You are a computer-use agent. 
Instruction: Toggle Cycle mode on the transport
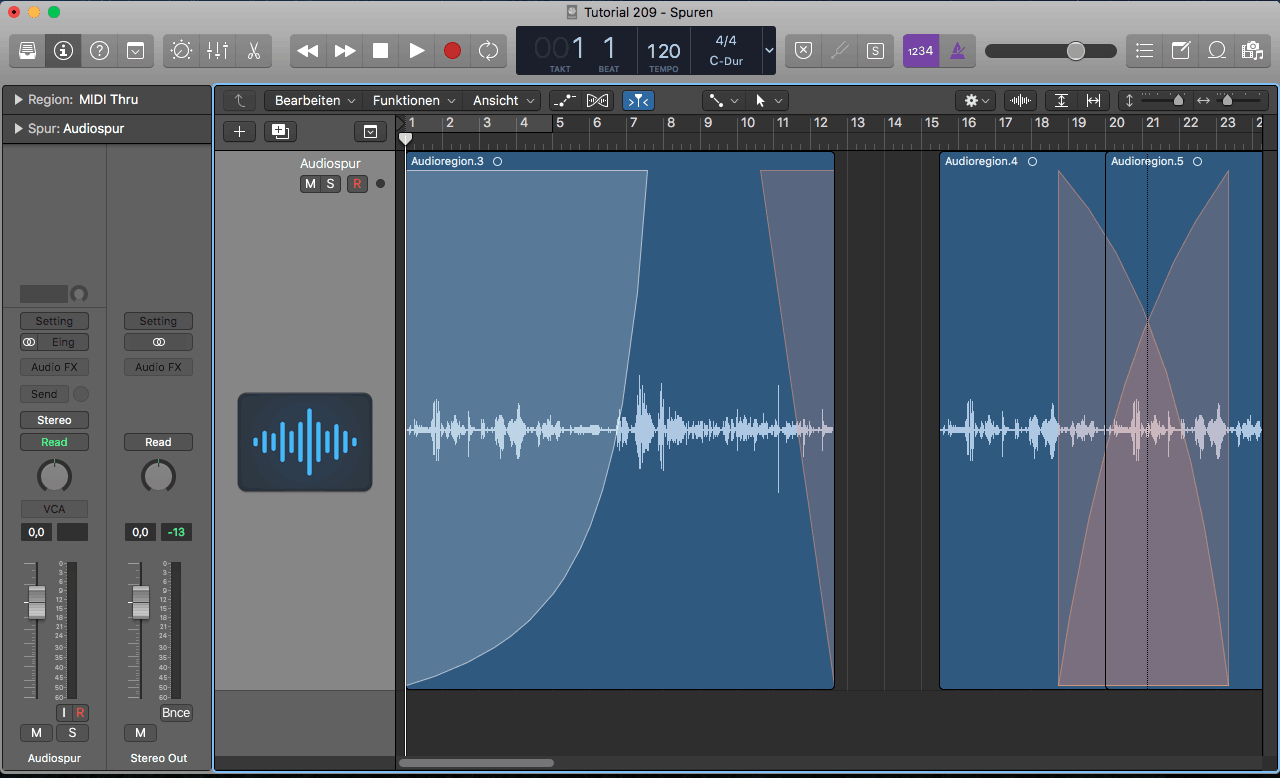coord(488,51)
